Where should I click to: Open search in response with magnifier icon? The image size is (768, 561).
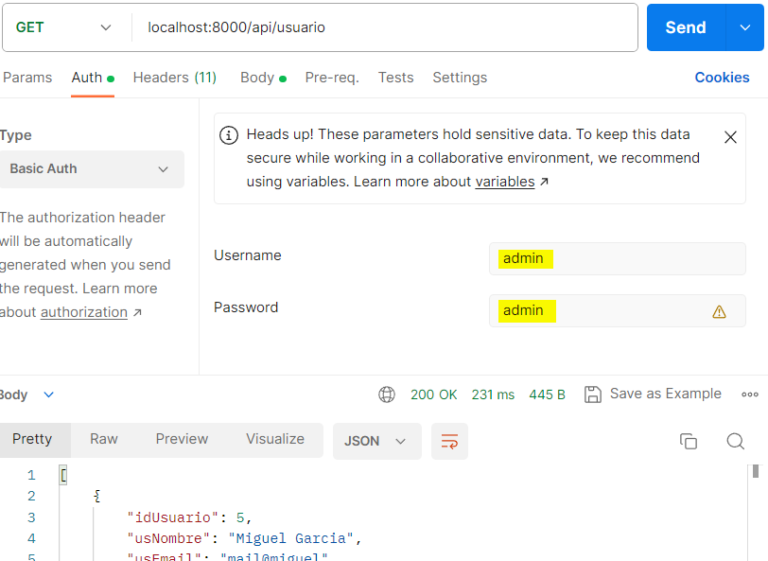tap(735, 441)
